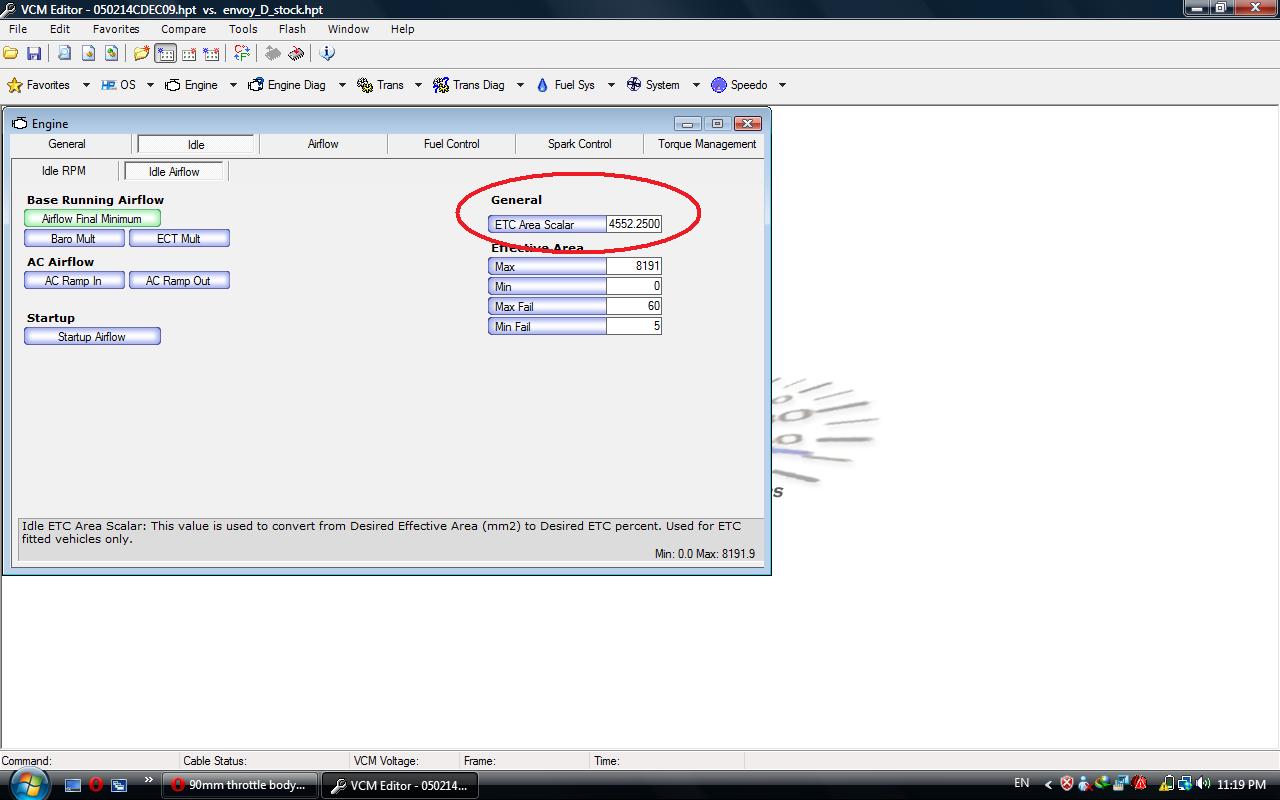Screen dimensions: 1280x800
Task: Click the Fuel Sys droplet icon
Action: (x=542, y=85)
